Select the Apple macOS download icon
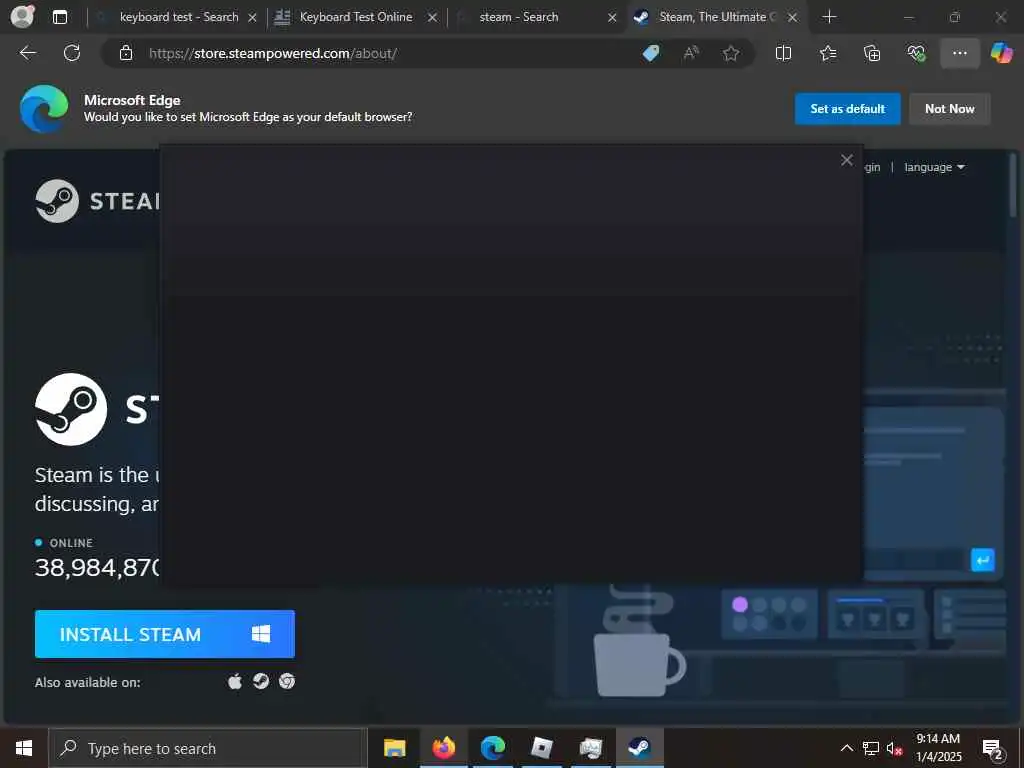The width and height of the screenshot is (1024, 768). point(235,681)
